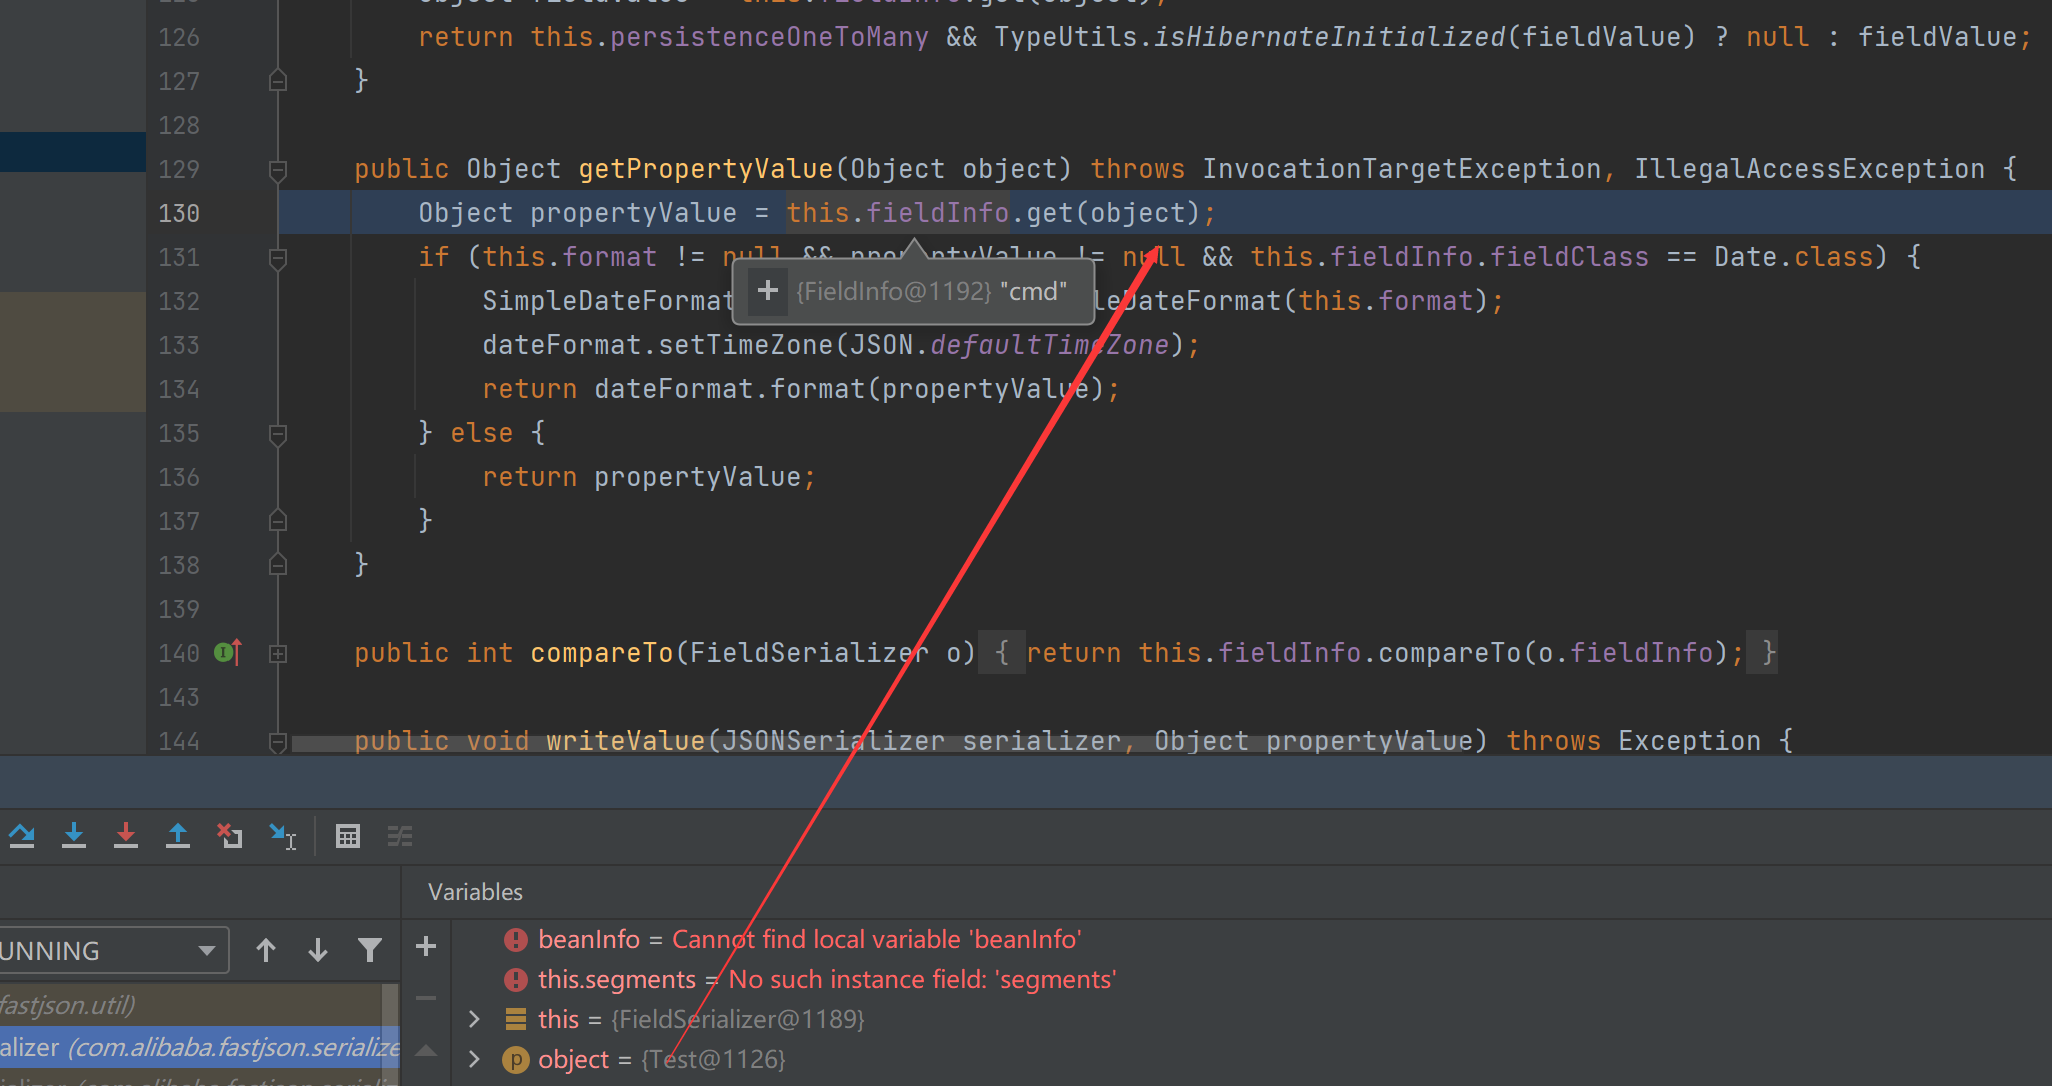
Task: Click the Force Step Into red arrow icon
Action: tap(126, 835)
